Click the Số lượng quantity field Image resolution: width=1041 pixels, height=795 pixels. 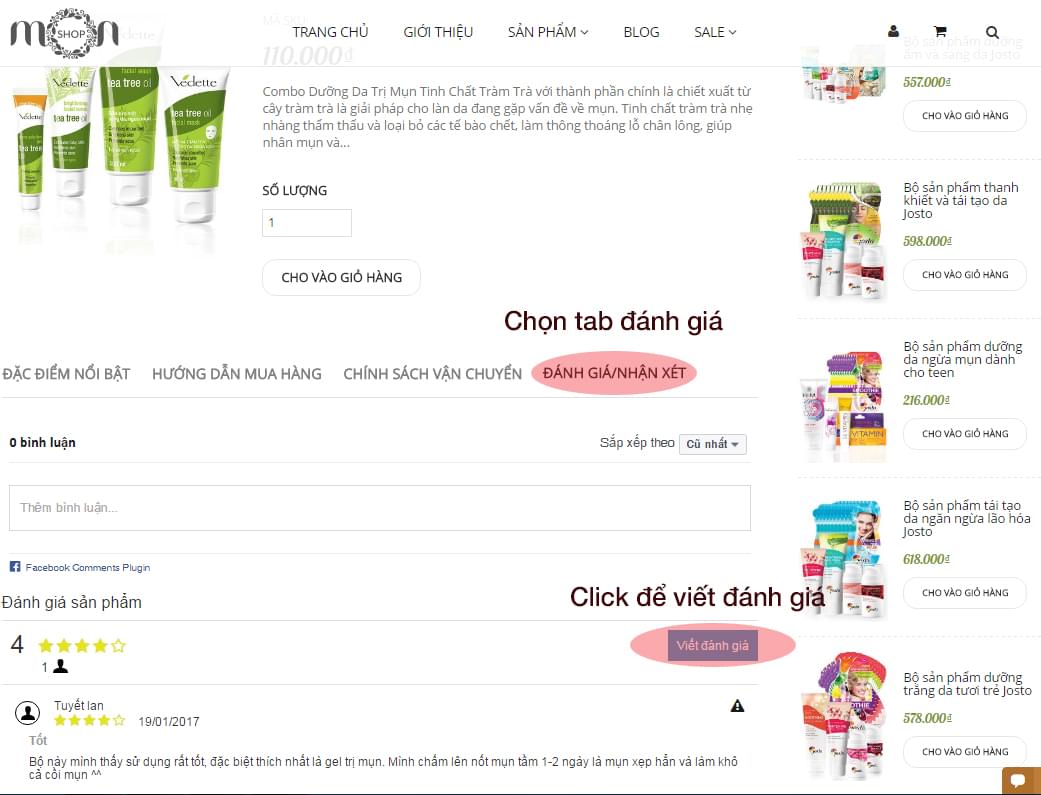coord(307,222)
